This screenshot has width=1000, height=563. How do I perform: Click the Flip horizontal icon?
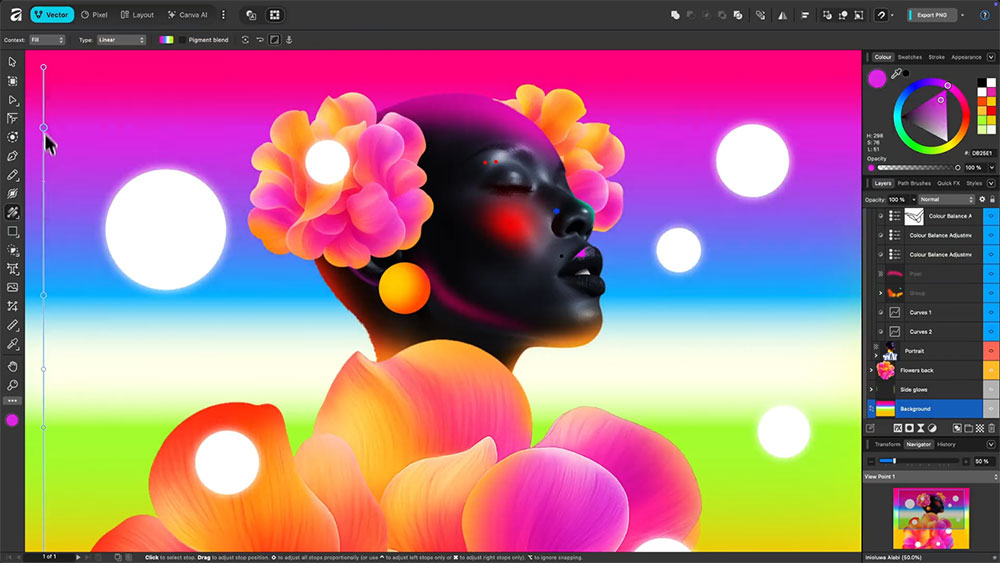(x=783, y=15)
